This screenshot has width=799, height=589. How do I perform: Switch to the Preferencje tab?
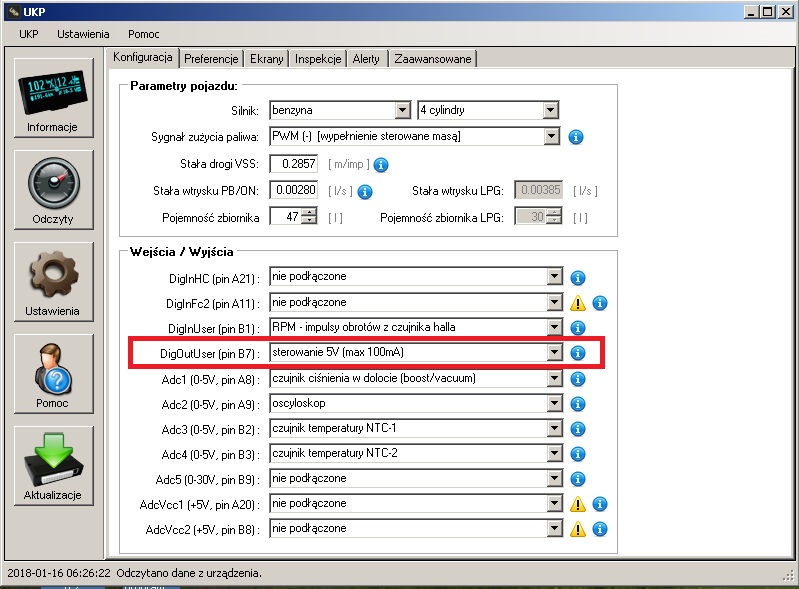[x=211, y=59]
